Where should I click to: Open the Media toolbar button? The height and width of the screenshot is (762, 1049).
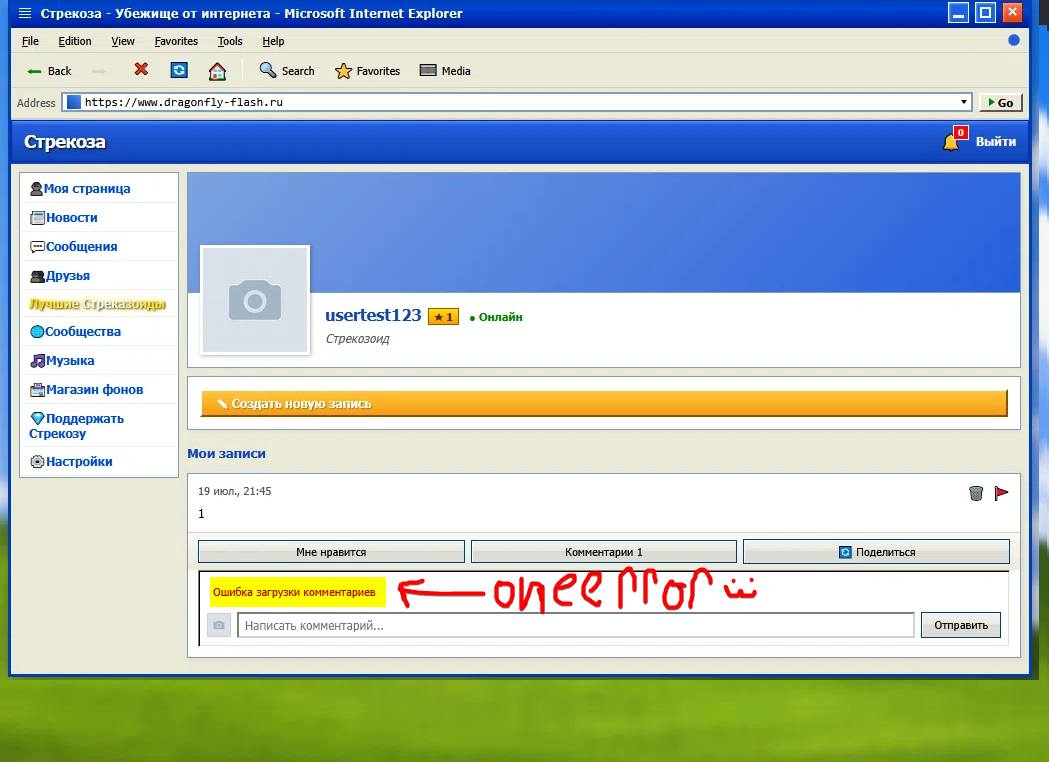point(445,70)
